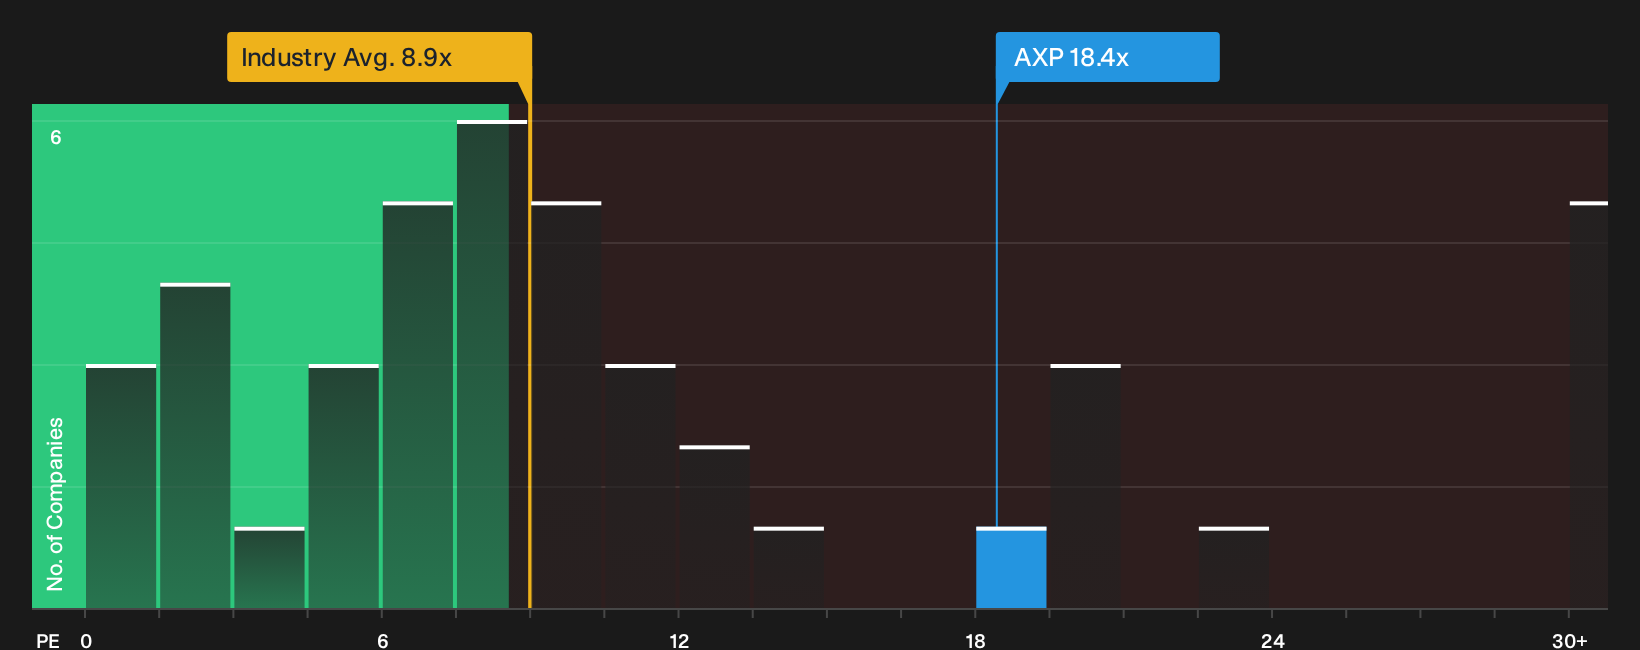1640x650 pixels.
Task: Click the '12' x-axis label
Action: tap(679, 640)
